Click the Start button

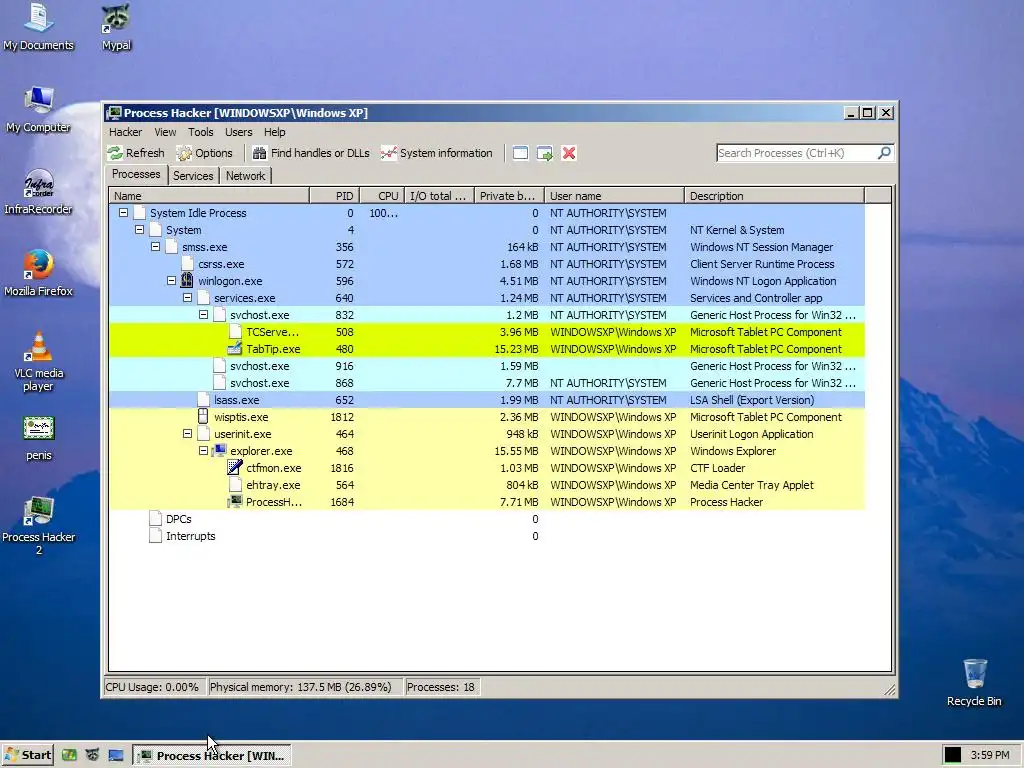(27, 755)
